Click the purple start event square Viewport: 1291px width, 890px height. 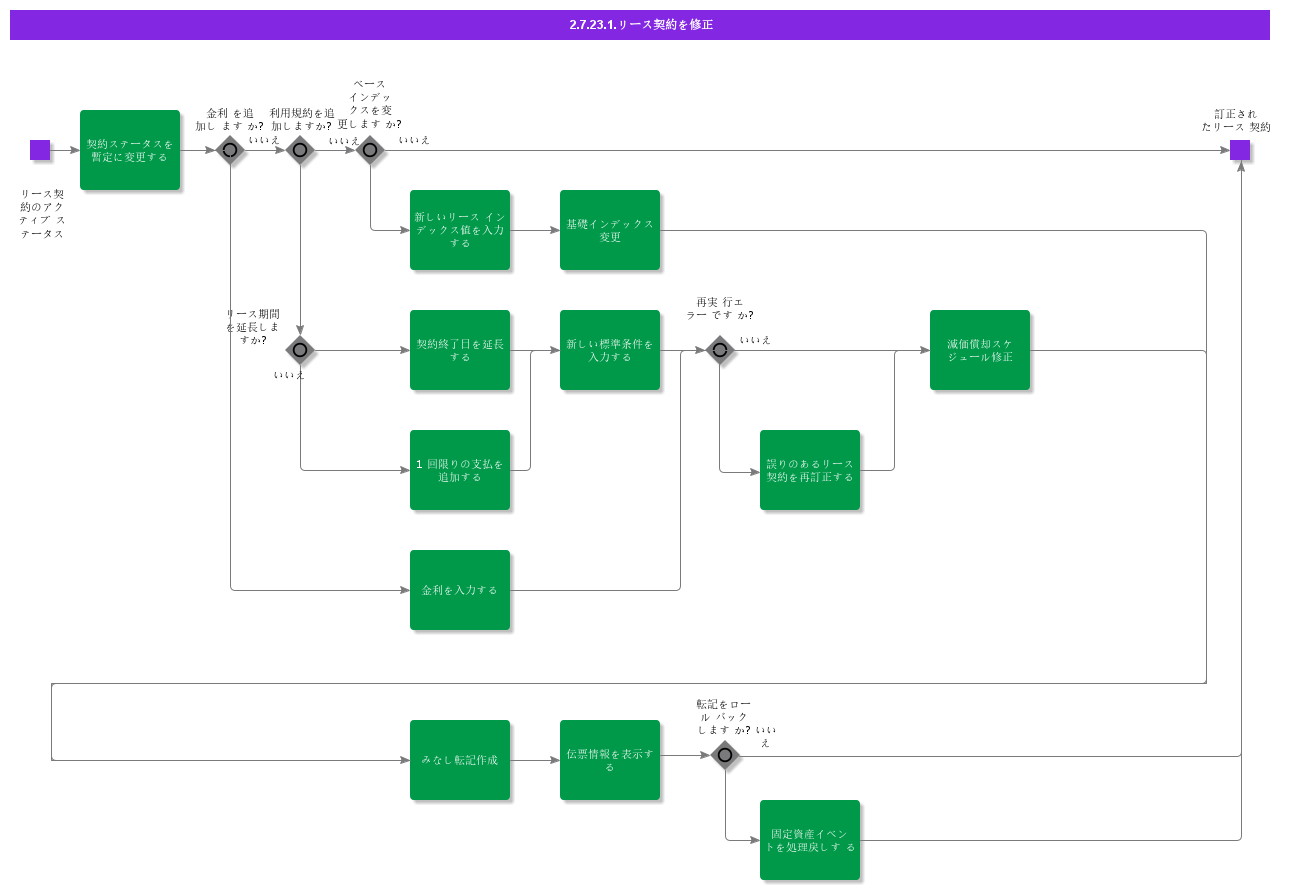tap(40, 150)
